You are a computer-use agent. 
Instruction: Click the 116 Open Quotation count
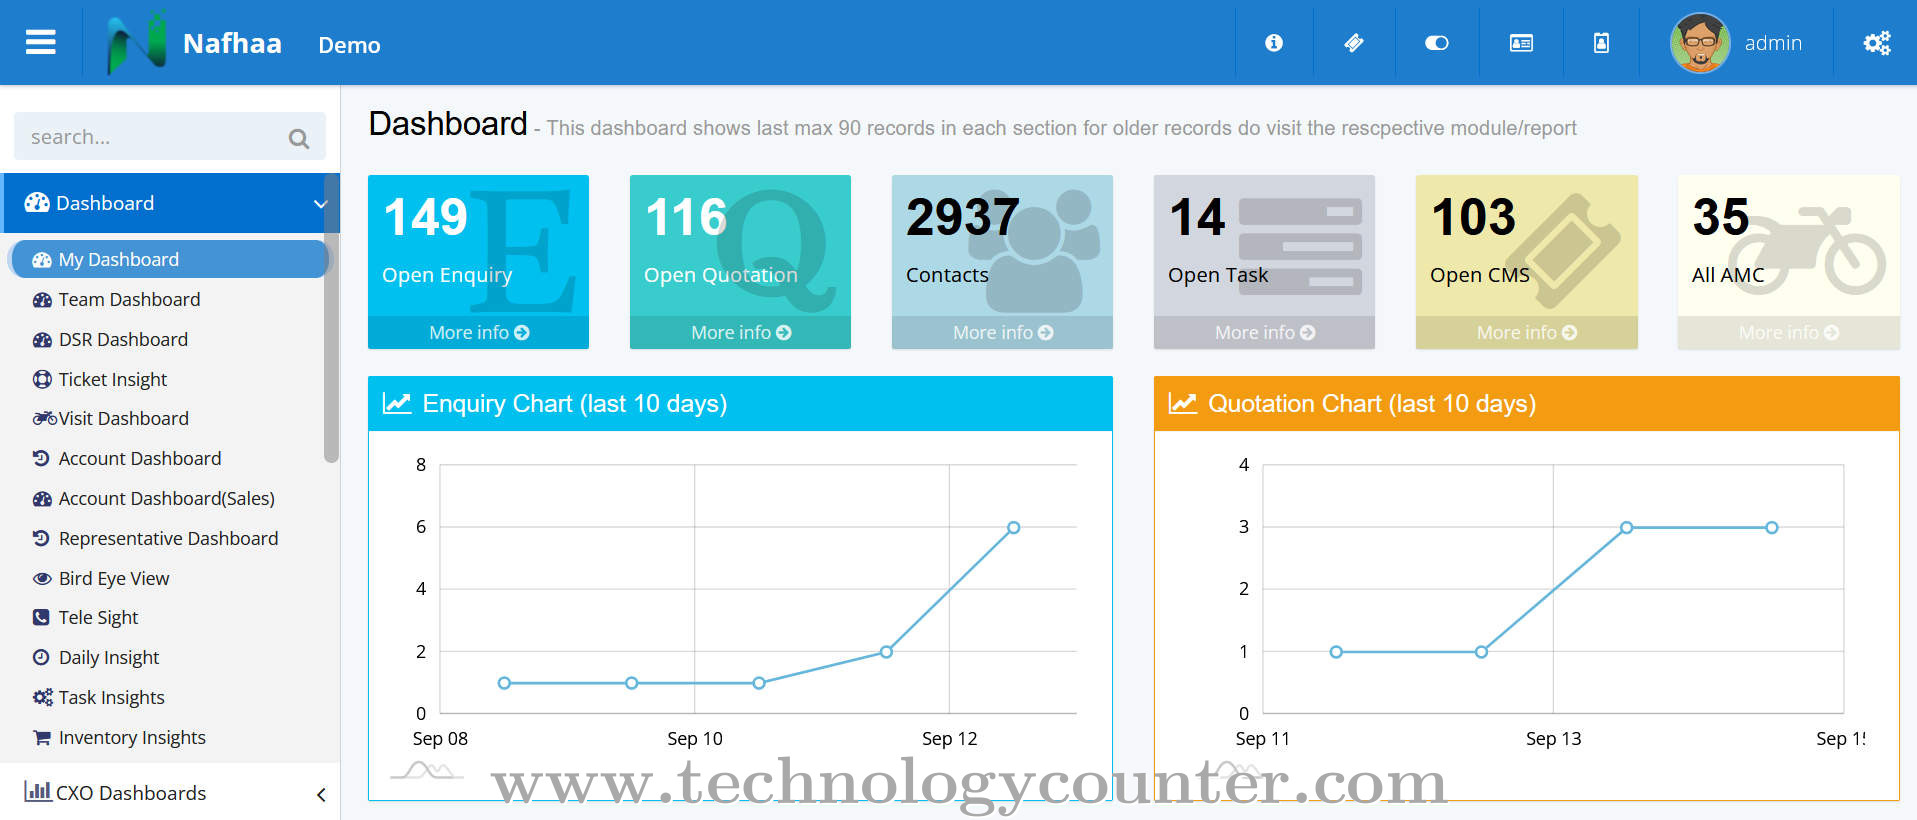pos(686,217)
